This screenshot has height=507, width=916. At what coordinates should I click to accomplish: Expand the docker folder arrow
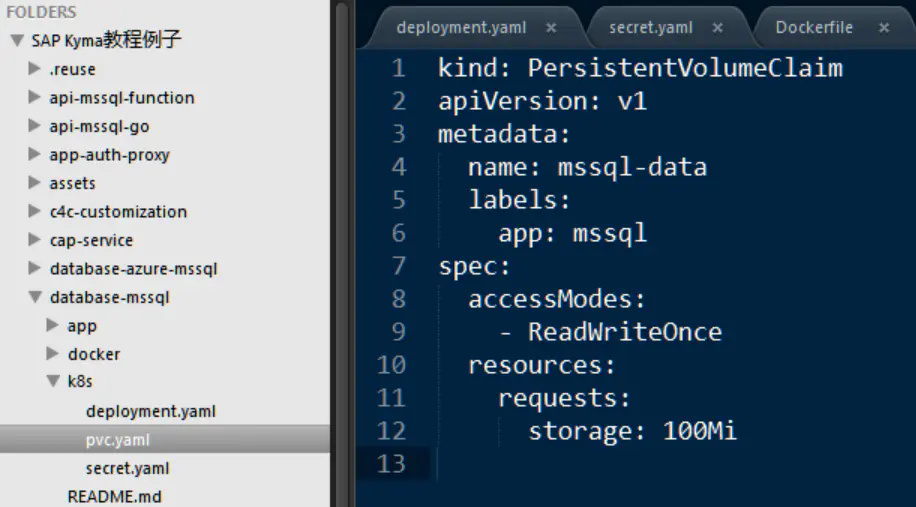pyautogui.click(x=53, y=353)
